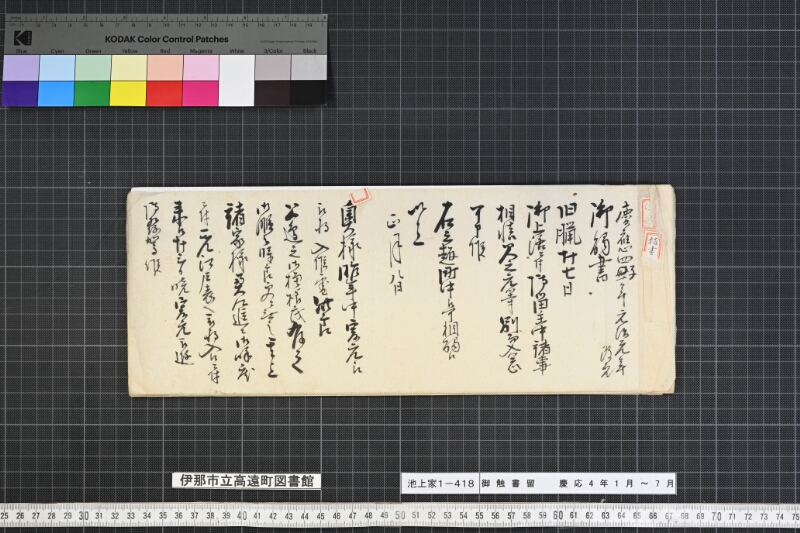The width and height of the screenshot is (800, 533).
Task: Select the vivid magenta color patch
Action: click(200, 93)
